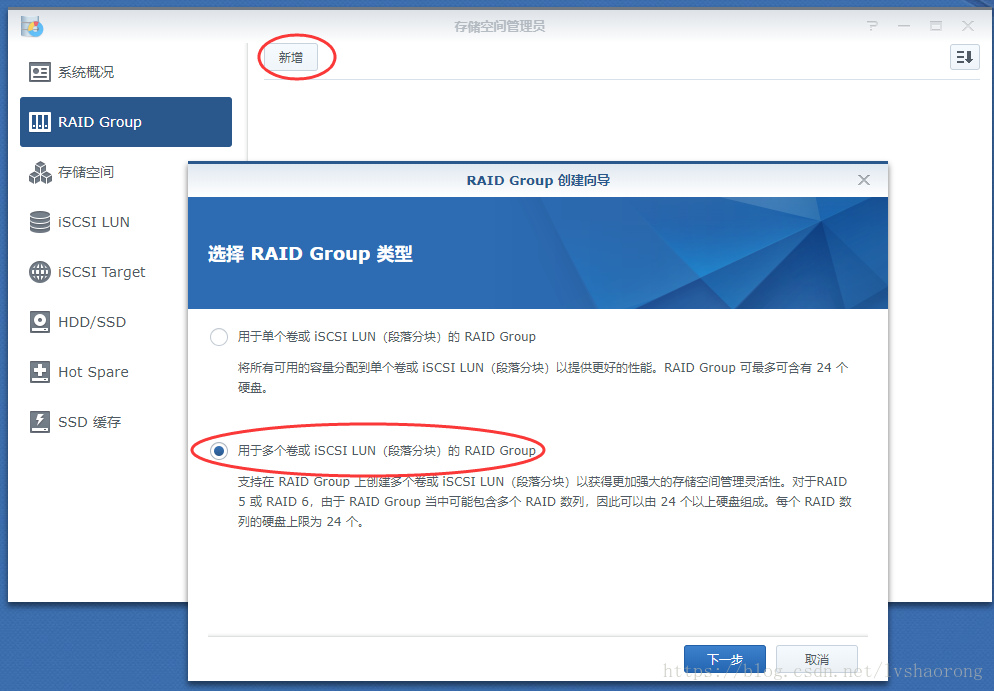This screenshot has width=994, height=691.
Task: Close the 存储空间管理员 window
Action: 967,25
